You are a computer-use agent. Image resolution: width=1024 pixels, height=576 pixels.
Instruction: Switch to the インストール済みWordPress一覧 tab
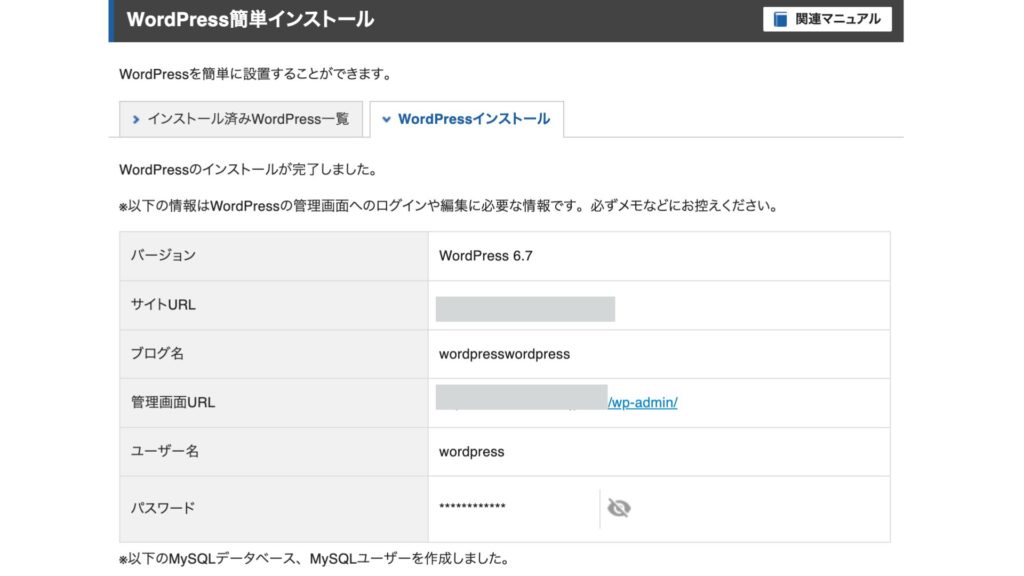(240, 119)
